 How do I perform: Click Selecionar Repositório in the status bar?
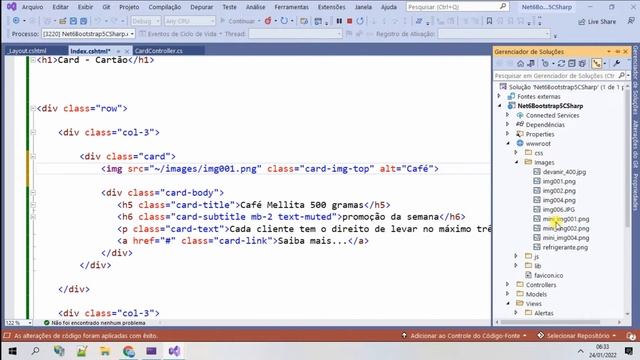(x=577, y=336)
